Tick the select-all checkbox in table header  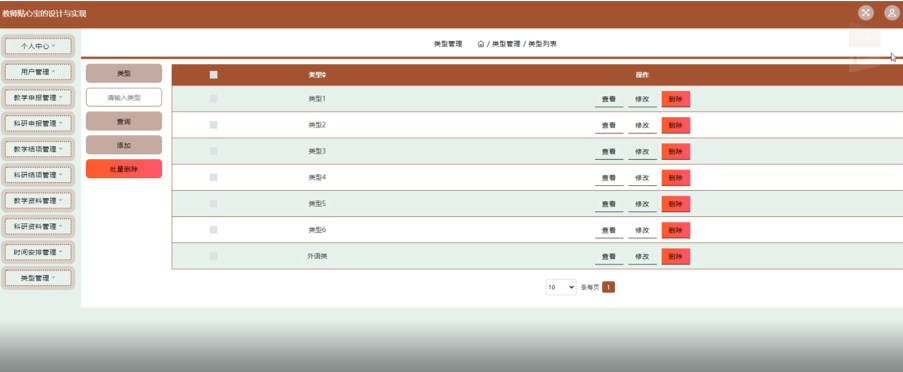[214, 75]
